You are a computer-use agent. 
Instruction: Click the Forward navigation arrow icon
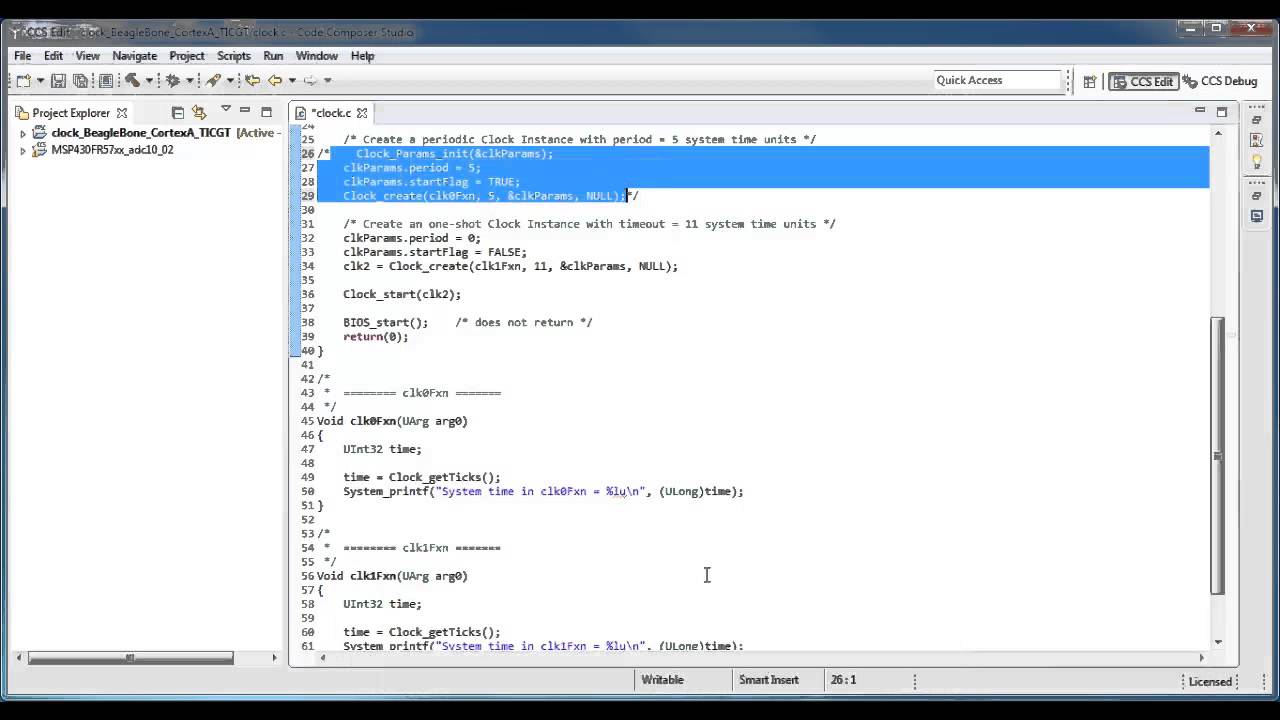[x=310, y=80]
